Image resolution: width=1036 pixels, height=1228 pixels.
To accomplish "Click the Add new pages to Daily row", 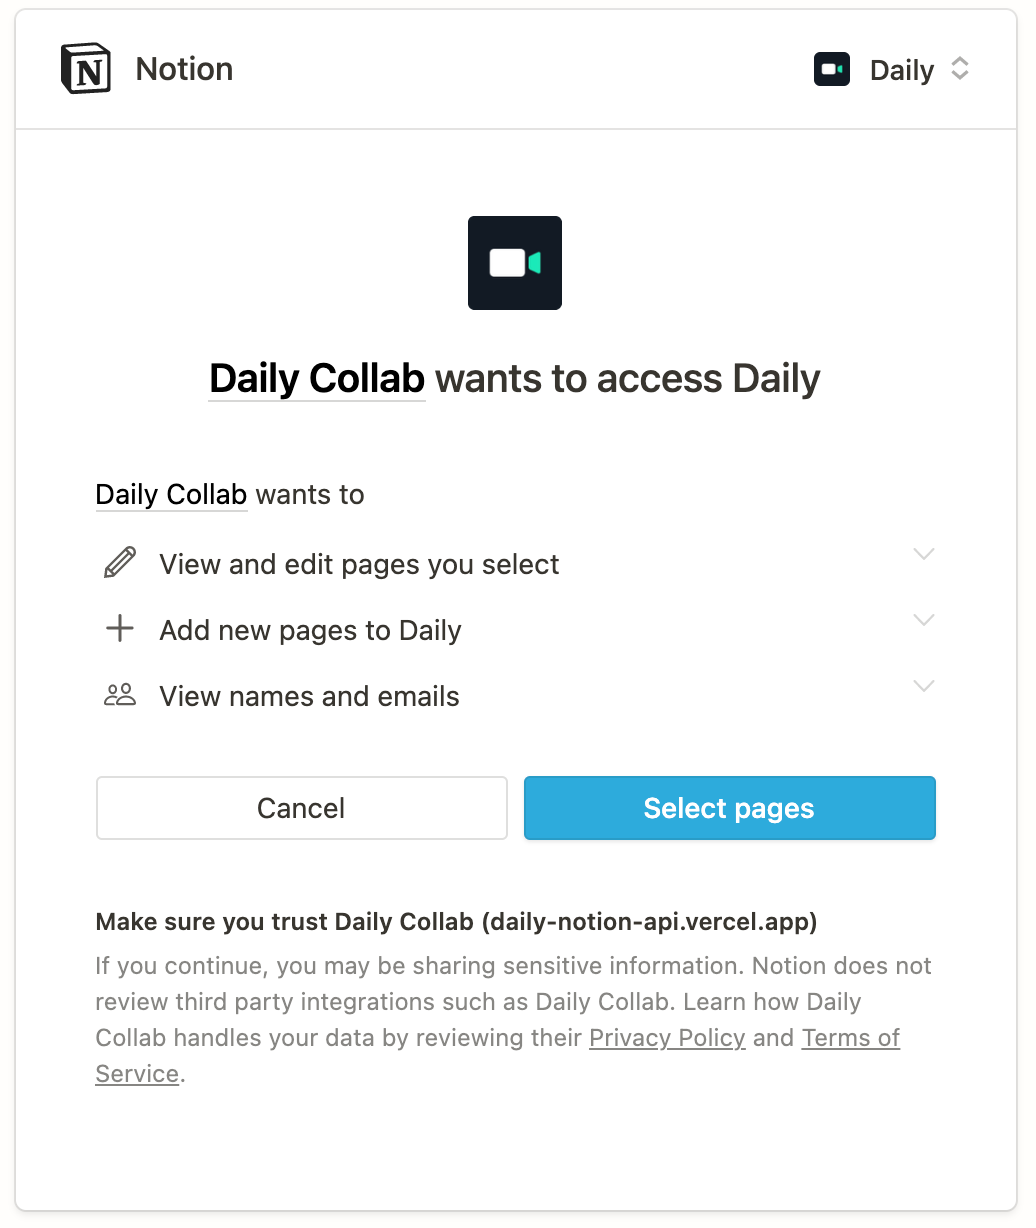I will coord(516,630).
